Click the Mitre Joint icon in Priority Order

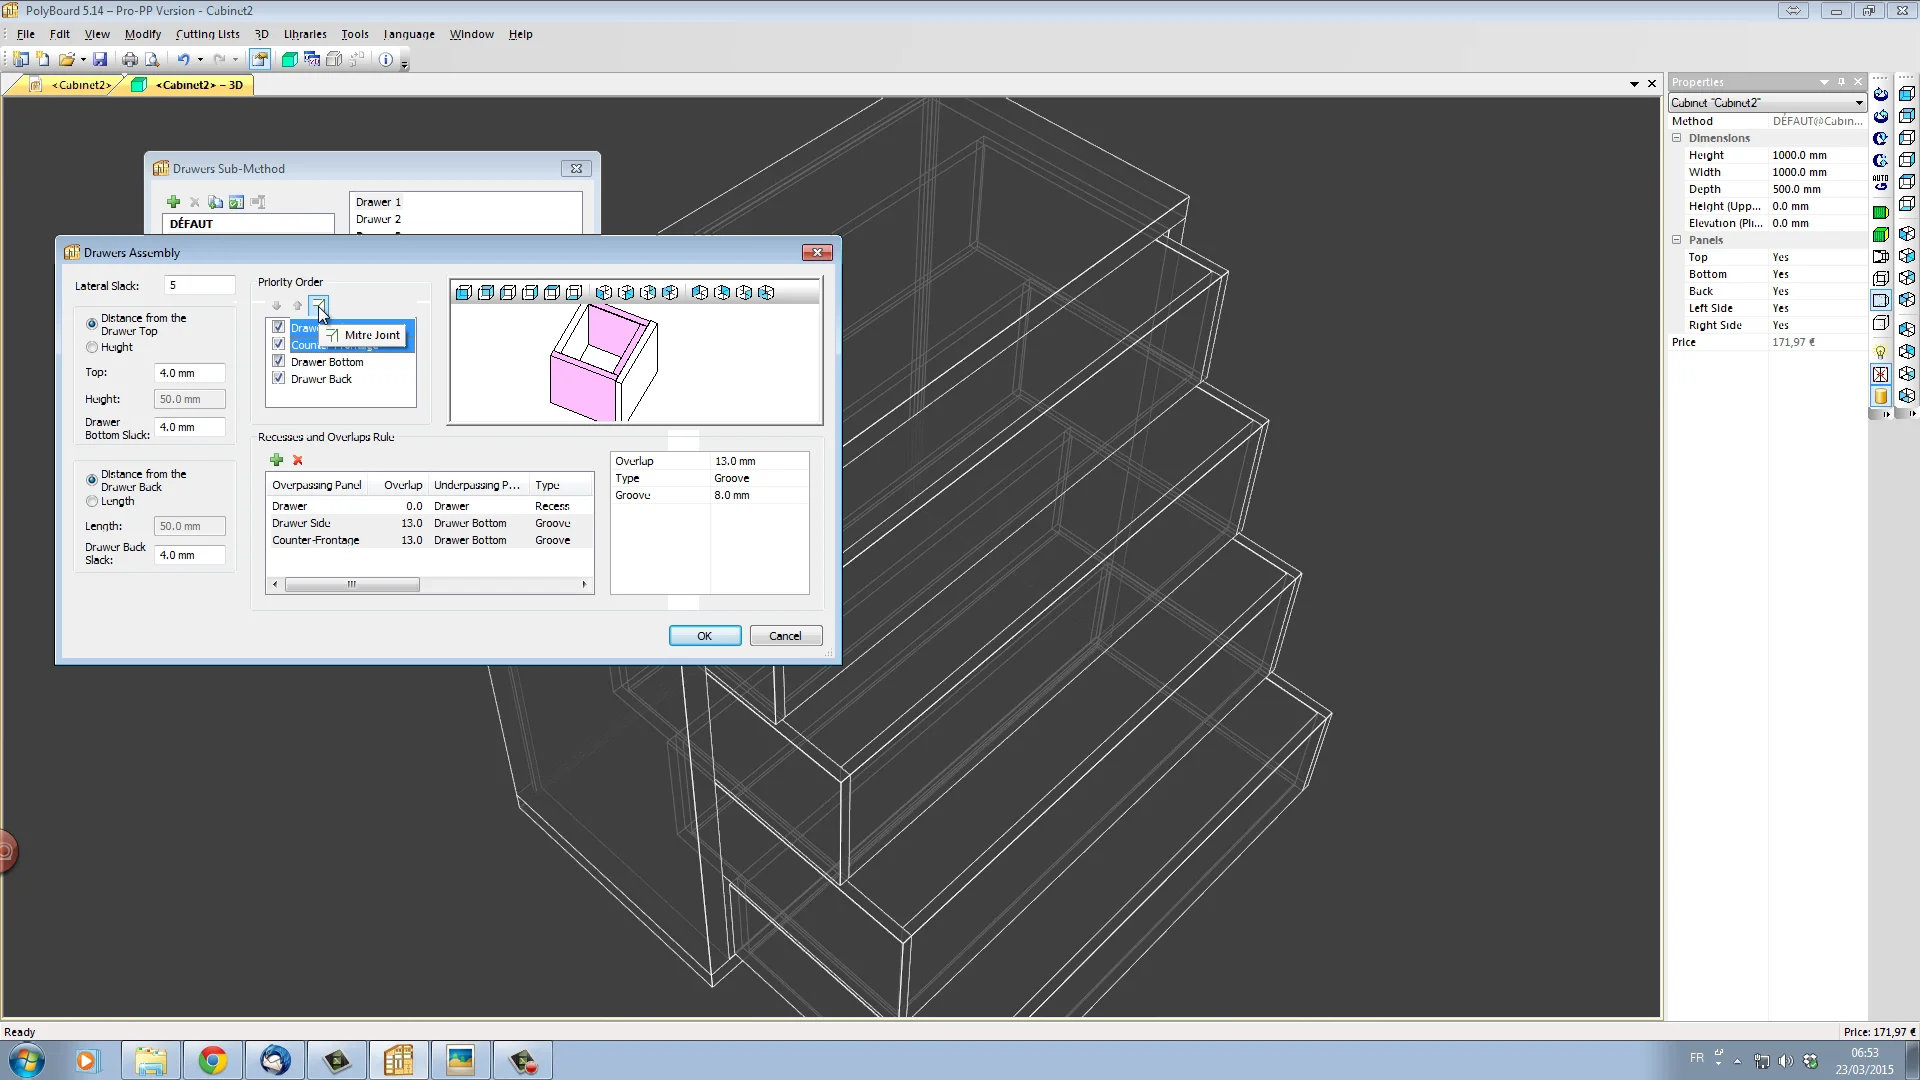click(319, 305)
